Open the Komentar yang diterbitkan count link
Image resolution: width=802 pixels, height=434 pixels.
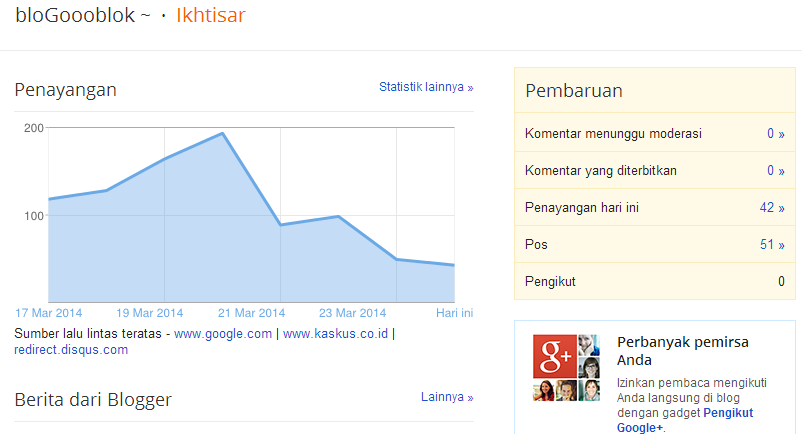pos(775,171)
